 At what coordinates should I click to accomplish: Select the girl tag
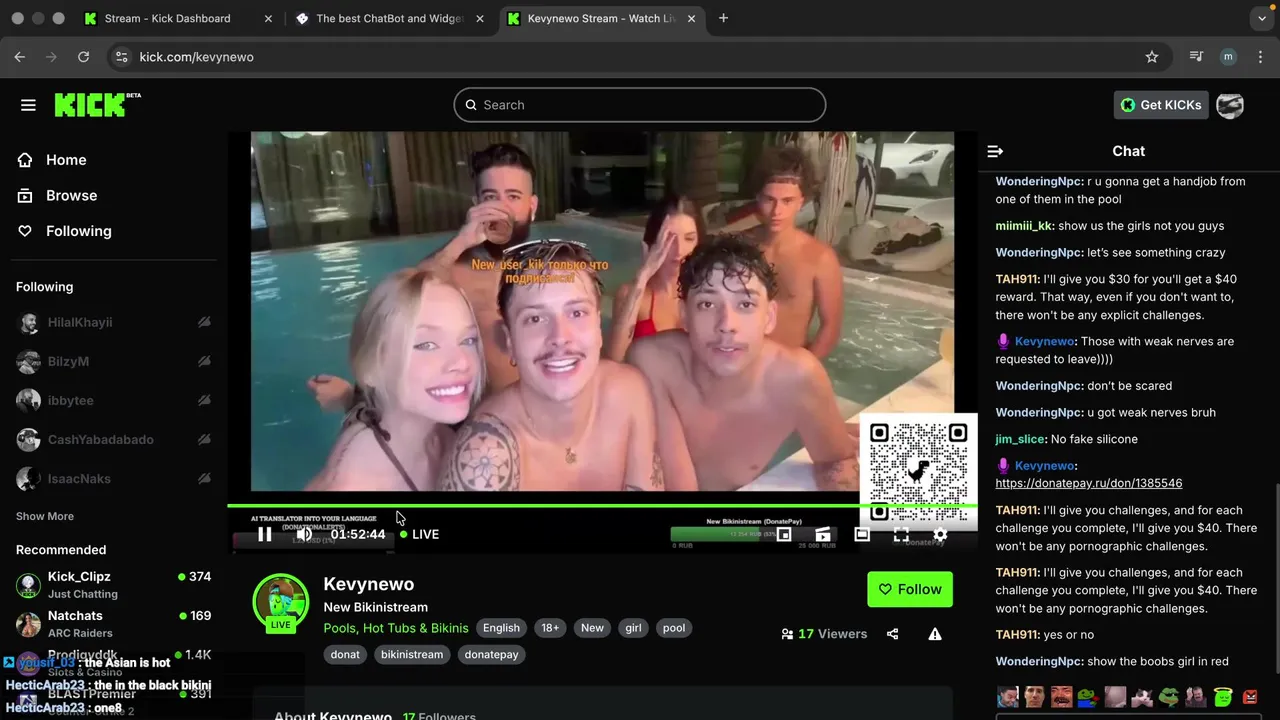633,628
